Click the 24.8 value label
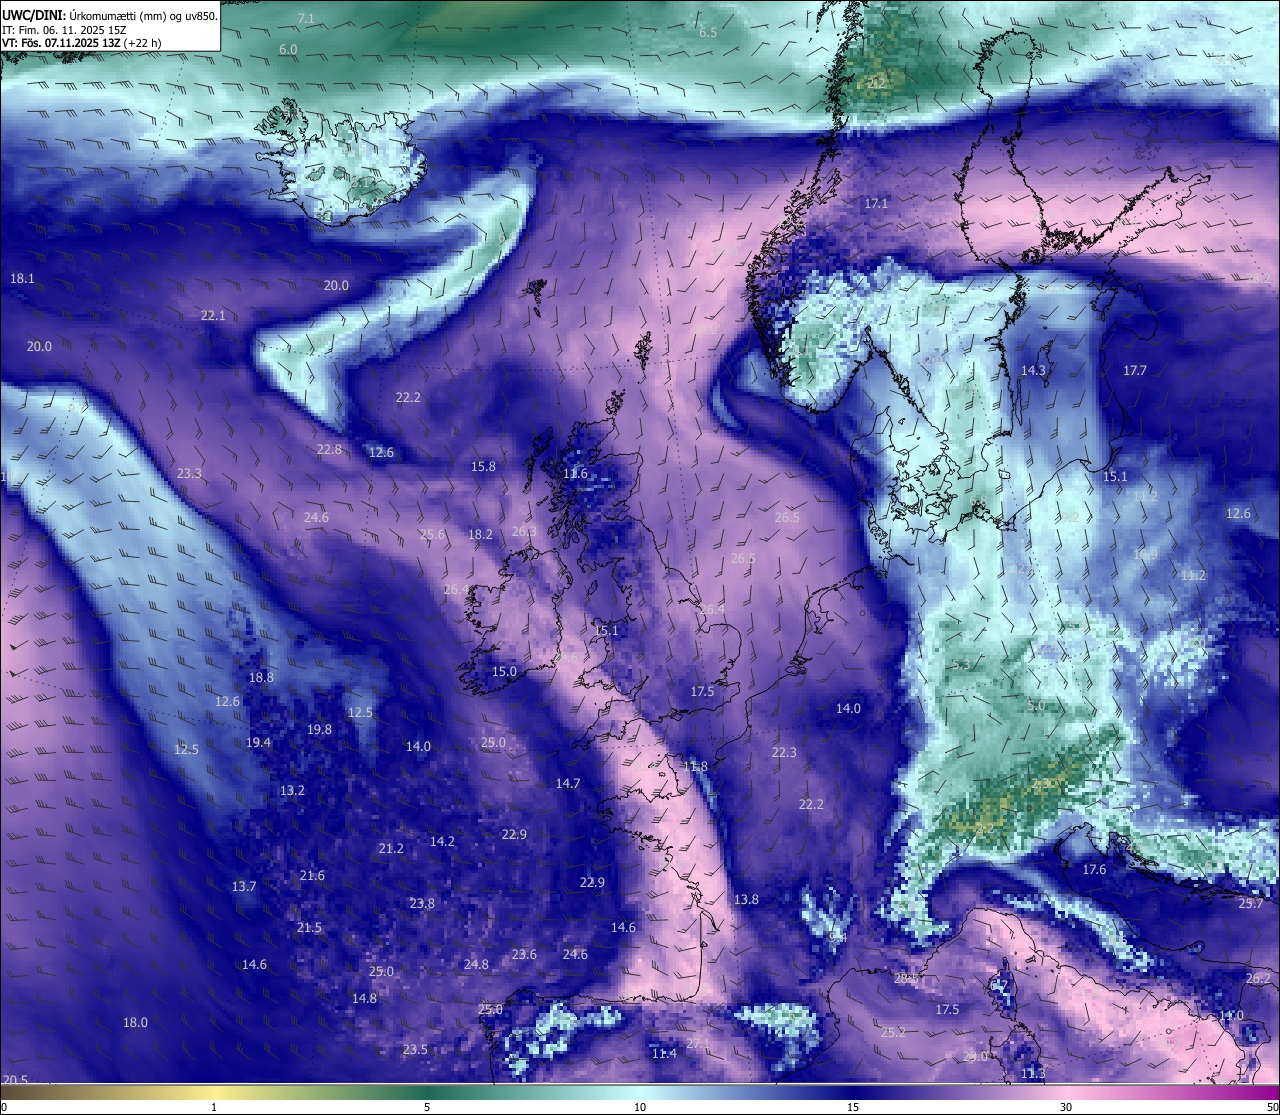Screen dimensions: 1280x1115 [476, 965]
